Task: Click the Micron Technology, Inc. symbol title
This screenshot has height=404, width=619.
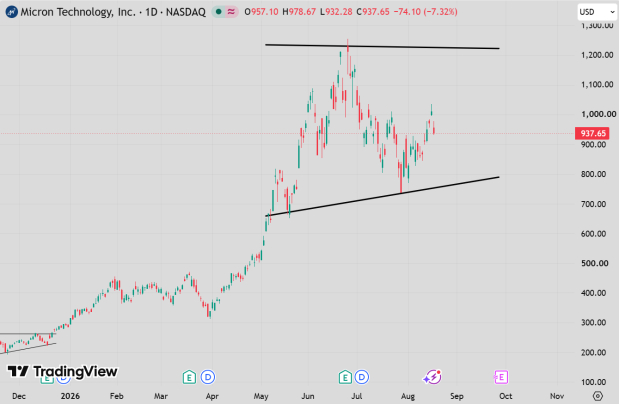Action: tap(78, 12)
